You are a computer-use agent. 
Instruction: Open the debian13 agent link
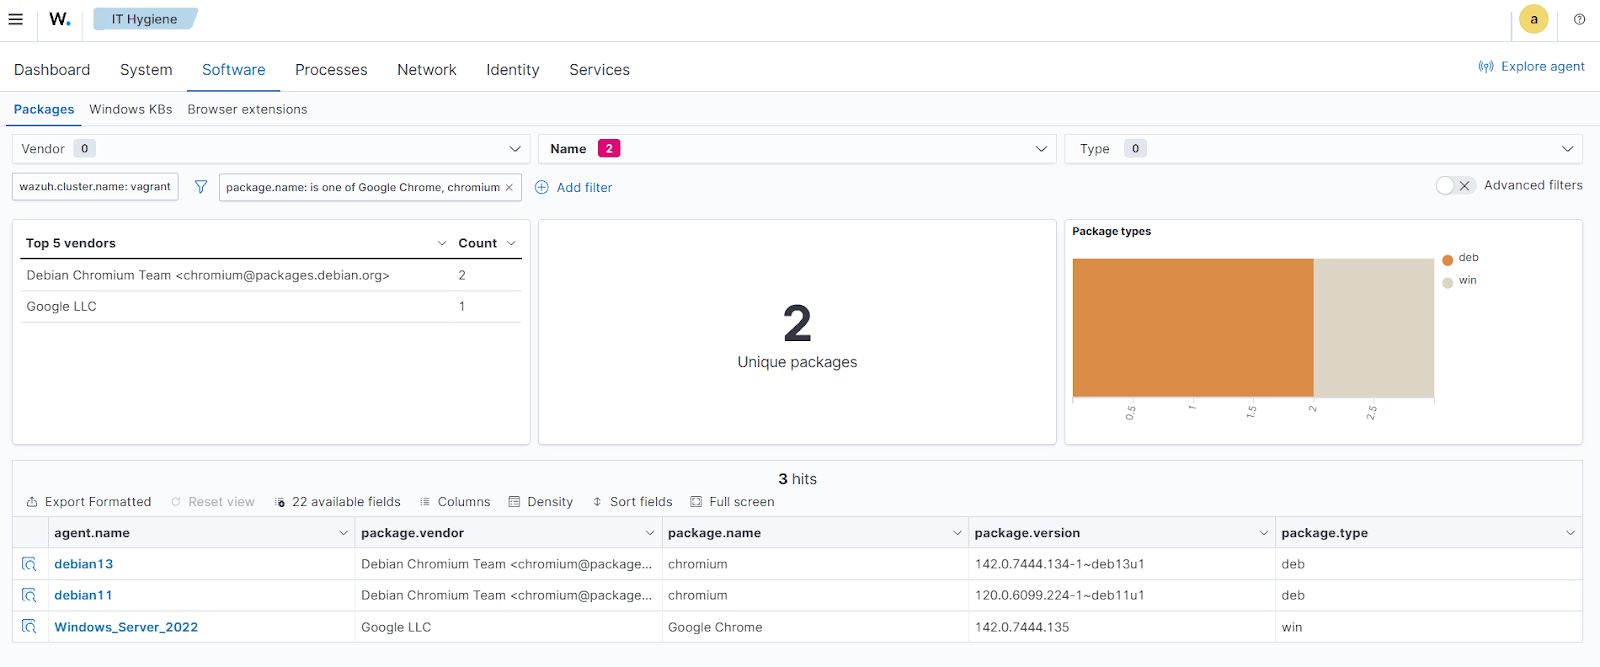click(x=84, y=564)
